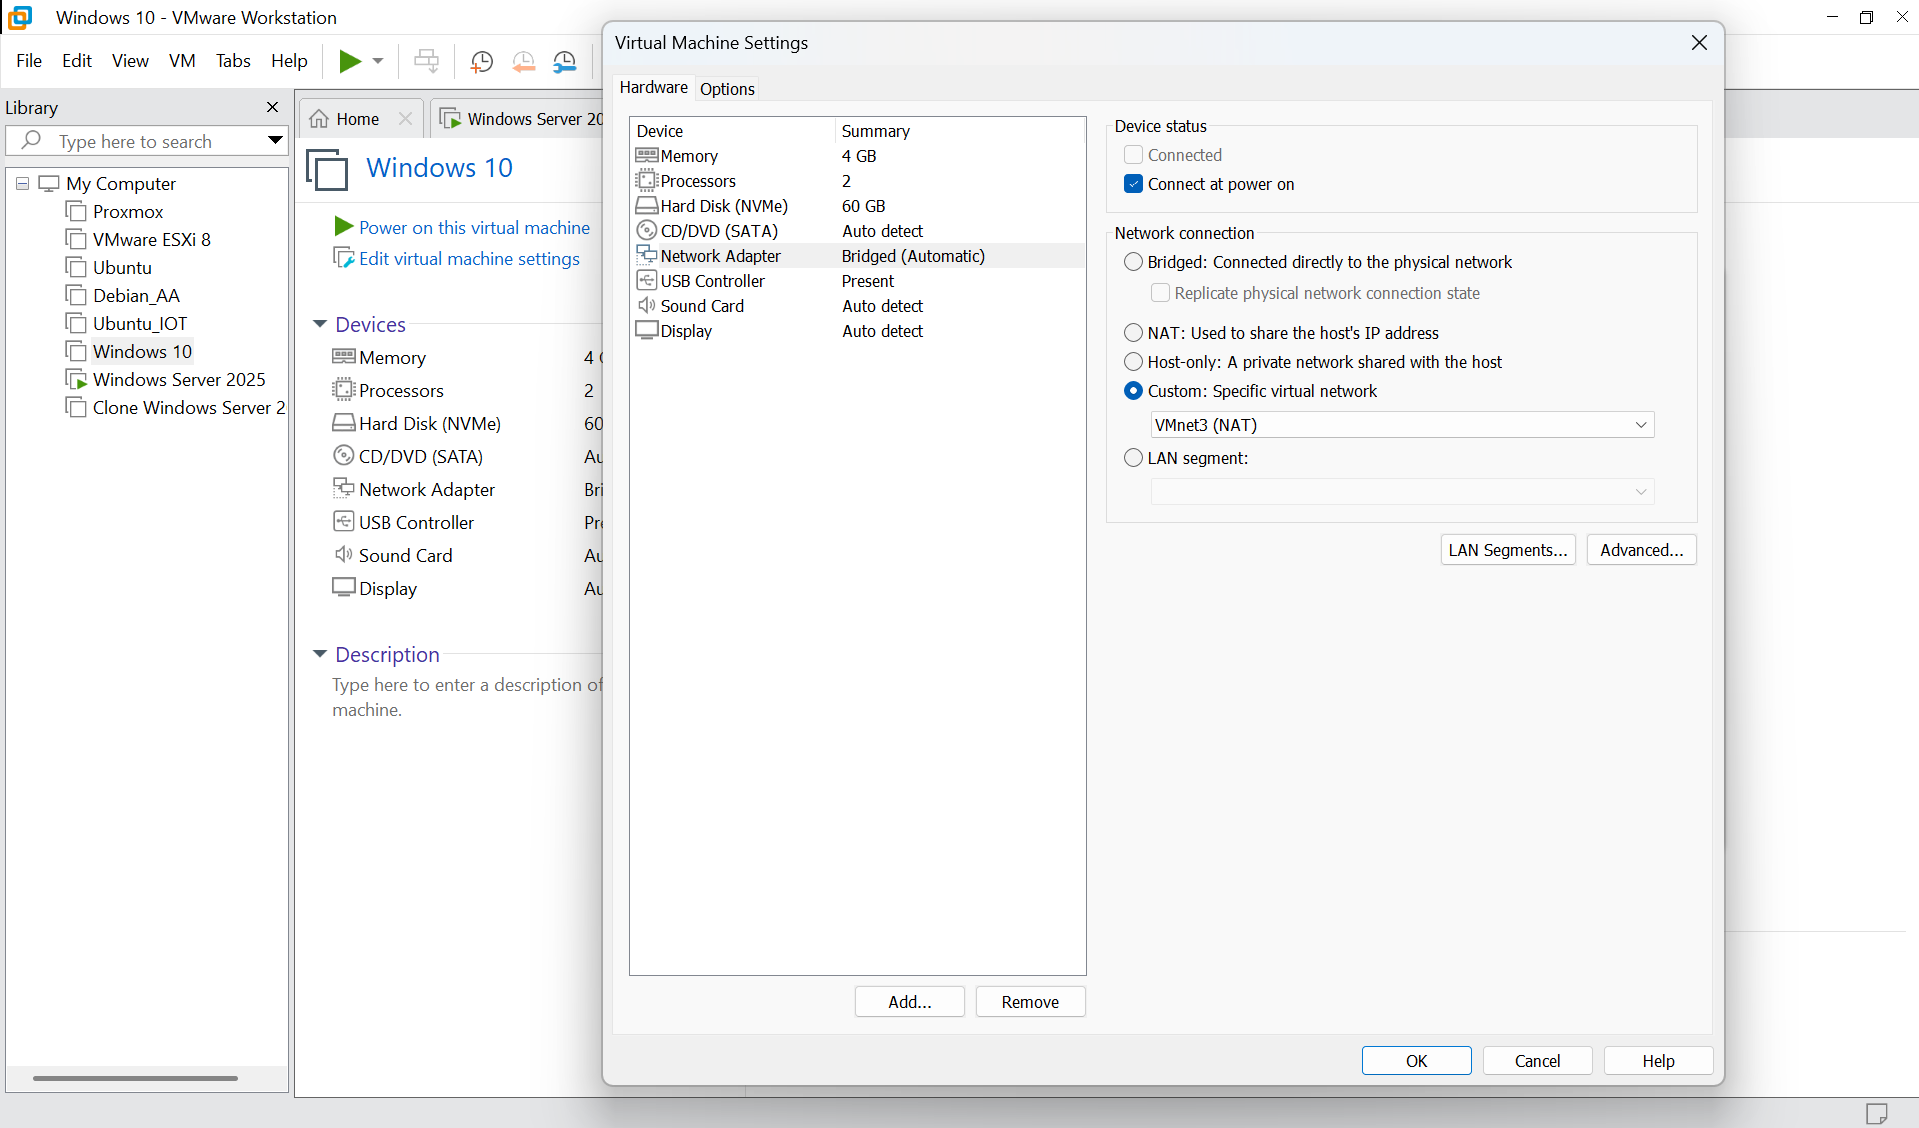Open the VMnet3 (NAT) network dropdown
Screen dimensions: 1919x1128
pos(1402,425)
